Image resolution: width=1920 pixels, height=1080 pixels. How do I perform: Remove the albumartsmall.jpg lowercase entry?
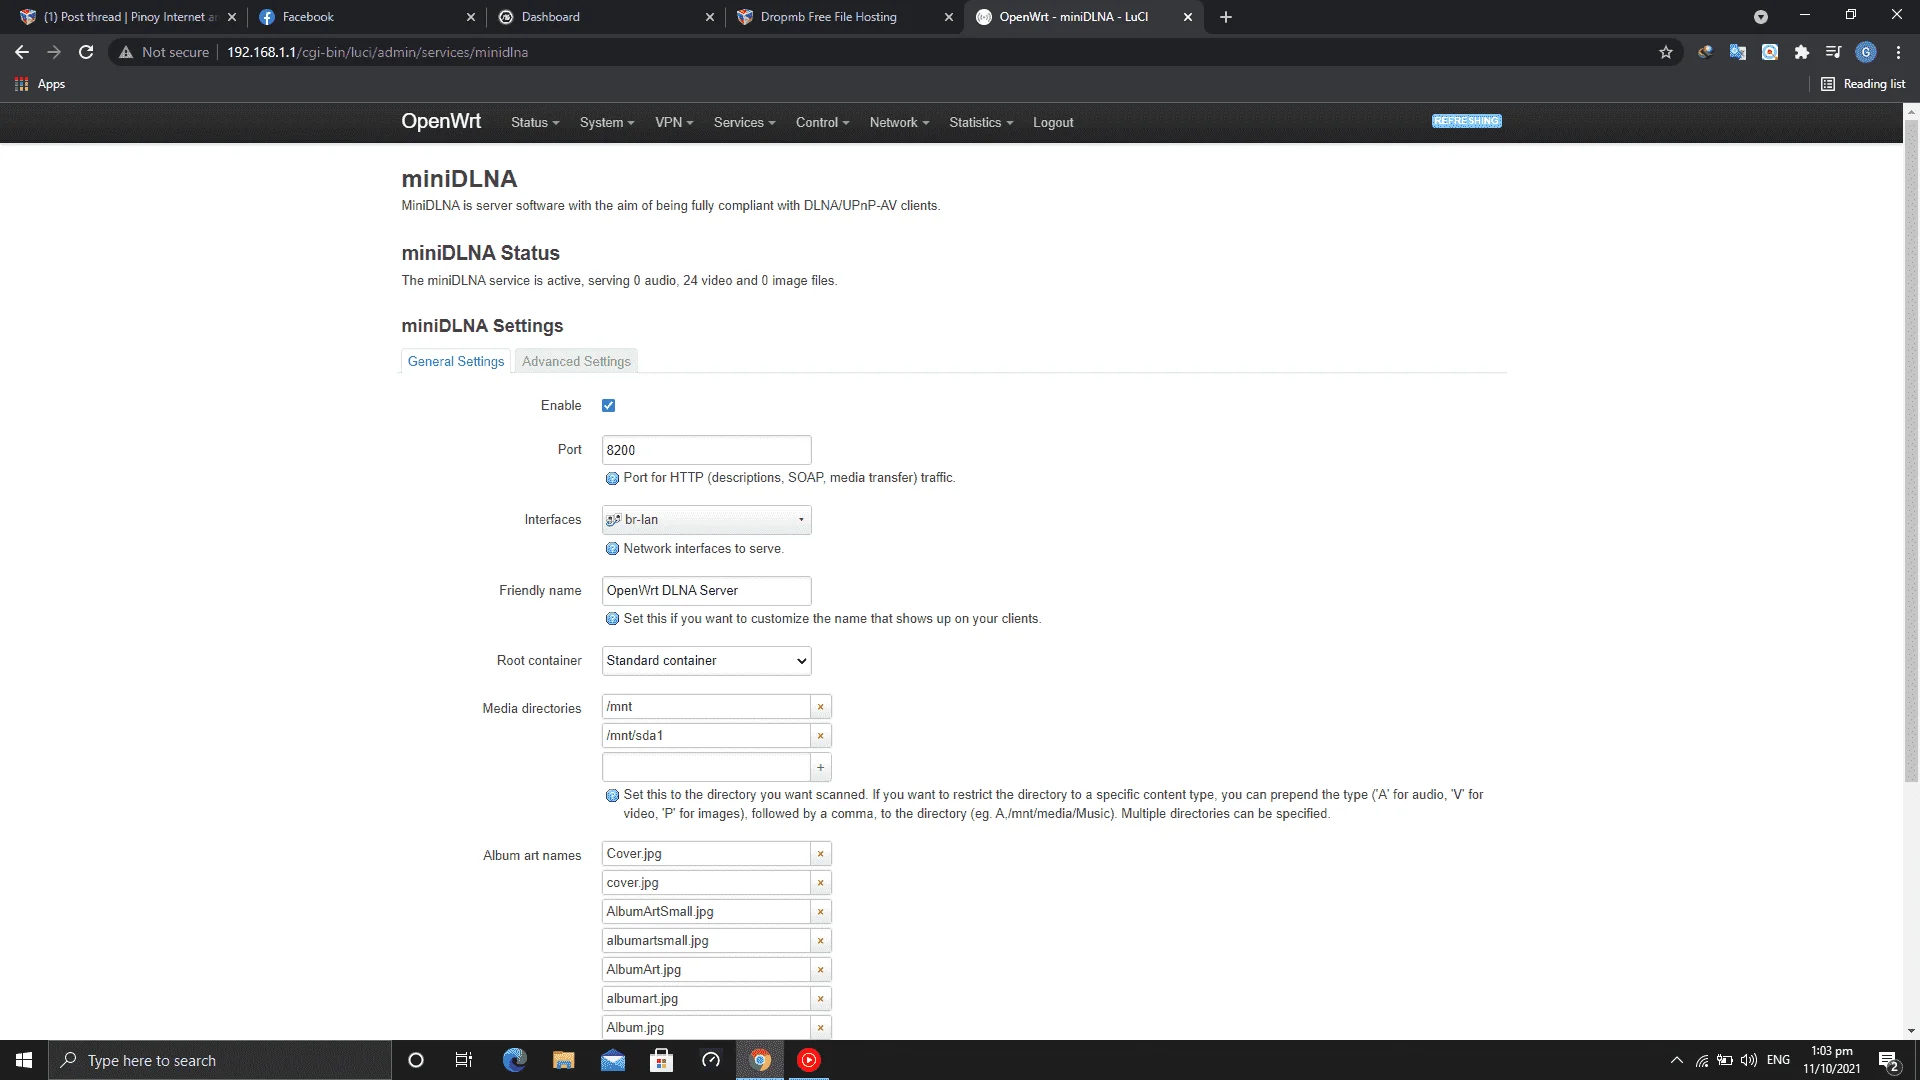(820, 941)
